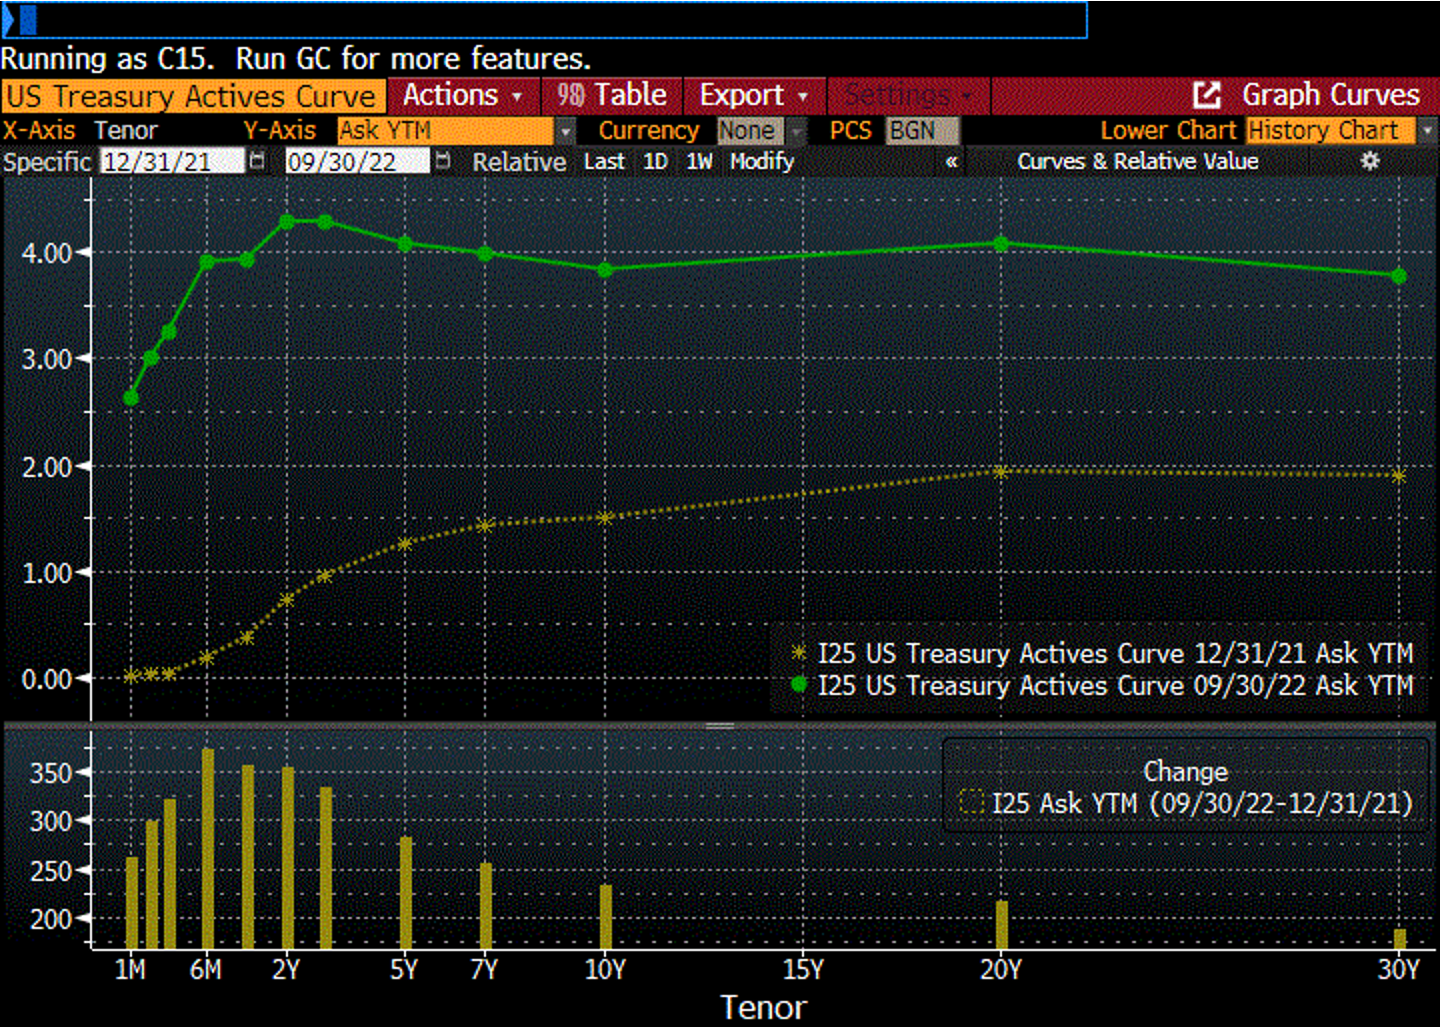The image size is (1440, 1028).
Task: Open Curves & Relative Value panel
Action: tap(1138, 161)
